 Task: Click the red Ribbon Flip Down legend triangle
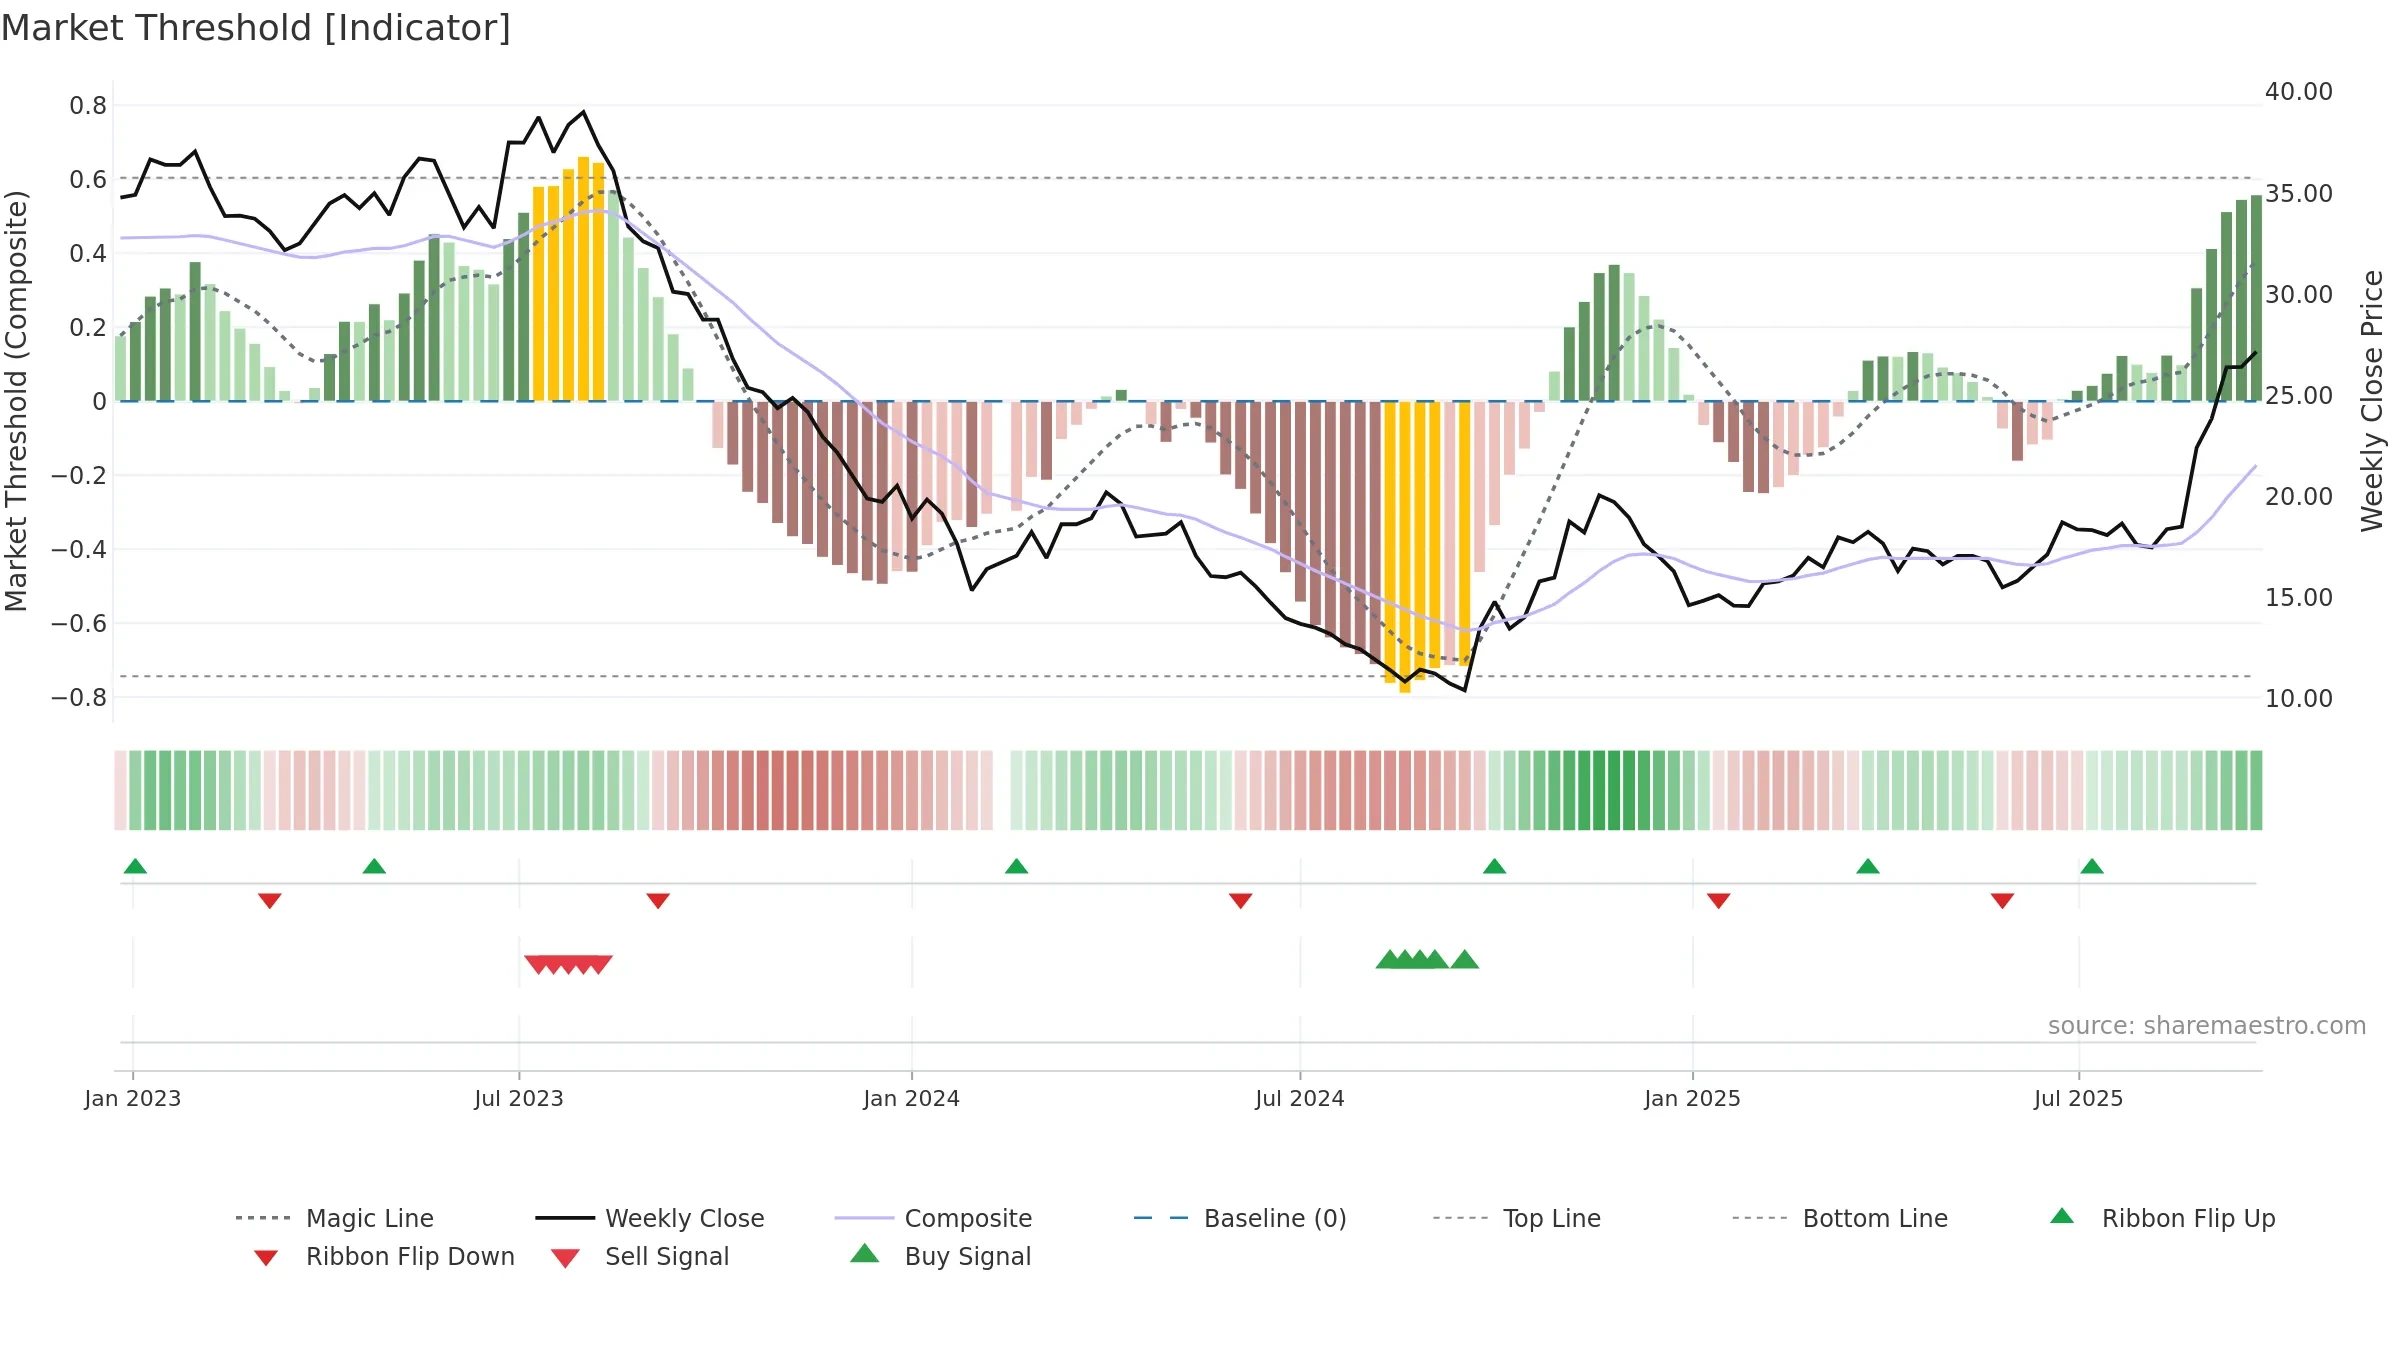[x=266, y=1258]
